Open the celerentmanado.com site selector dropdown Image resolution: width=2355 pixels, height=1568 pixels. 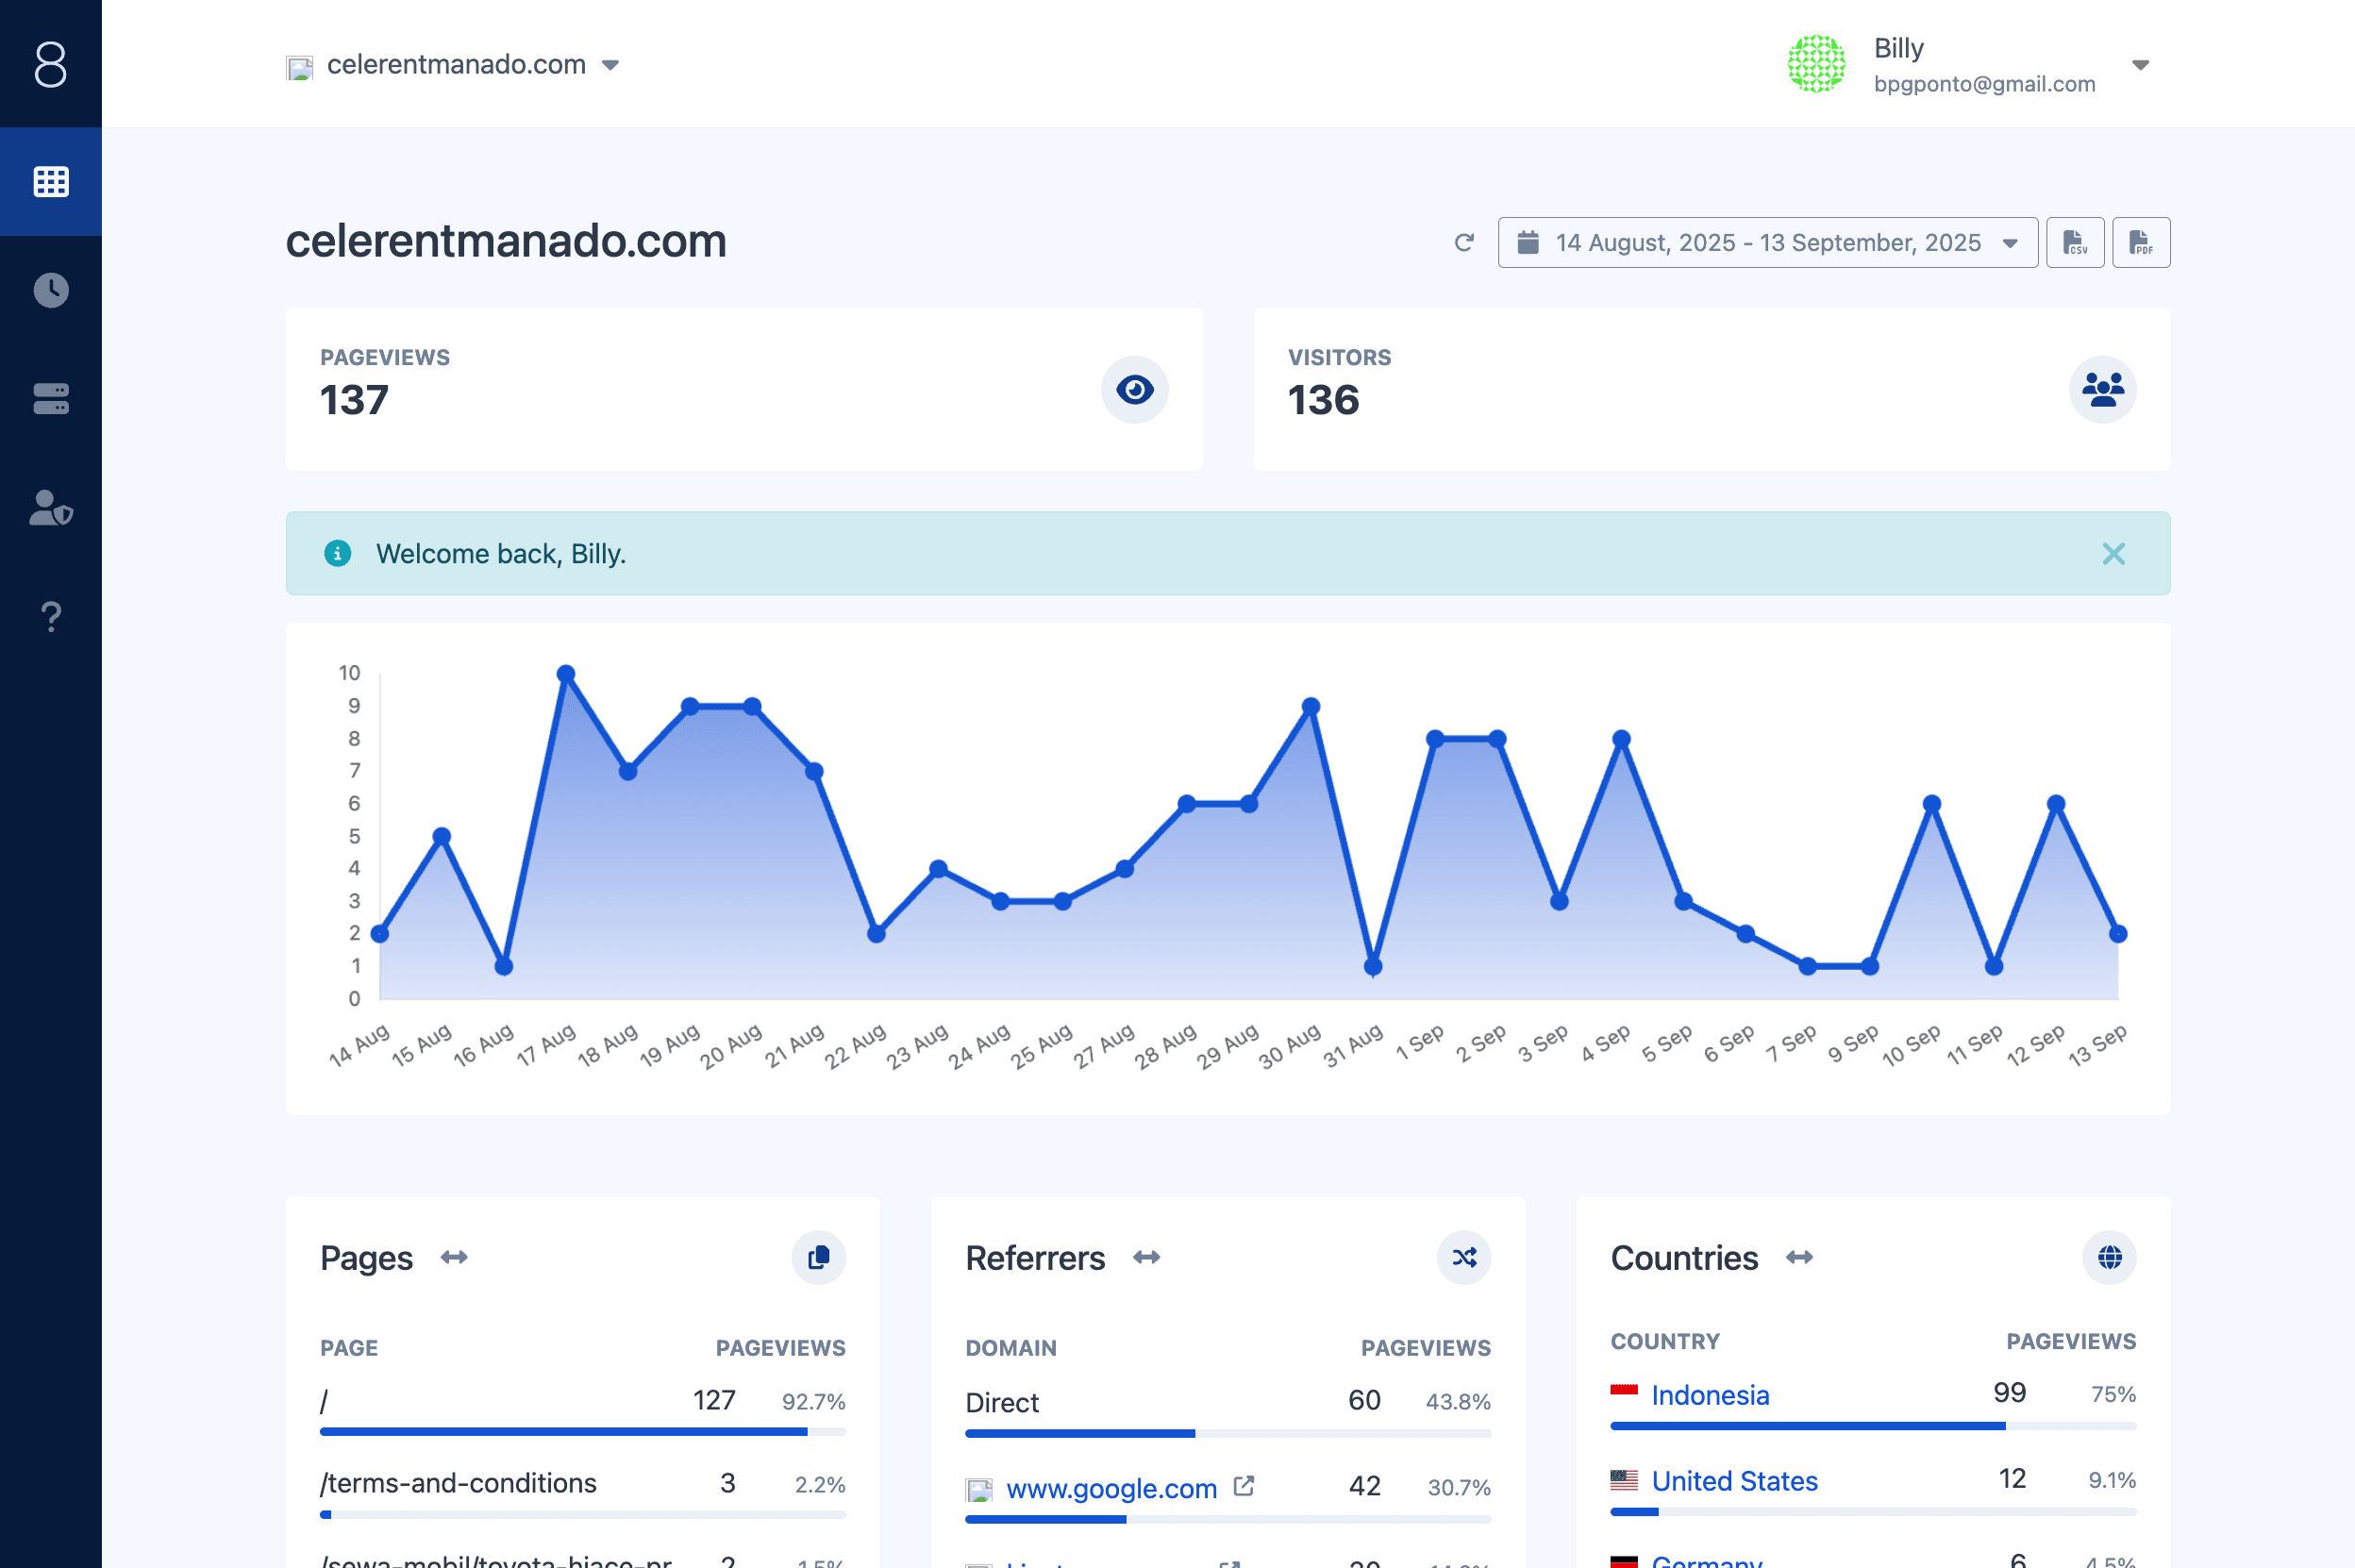(x=455, y=65)
